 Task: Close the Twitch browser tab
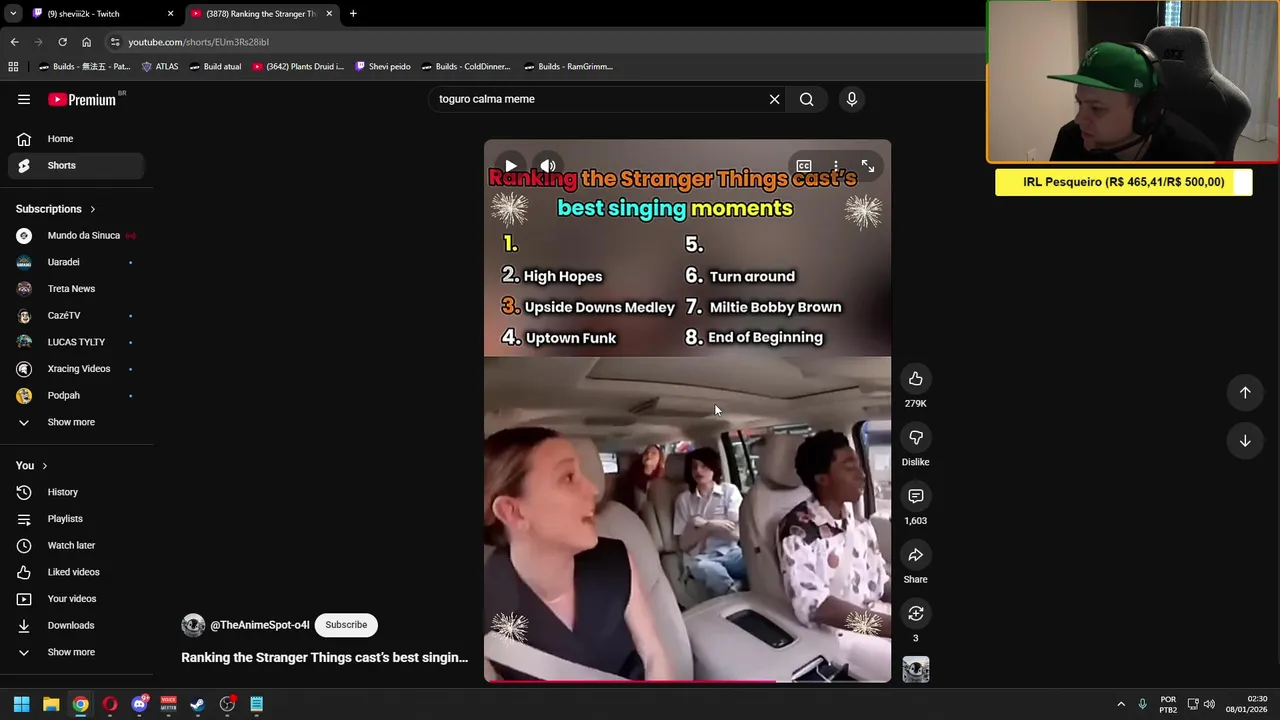coord(170,14)
